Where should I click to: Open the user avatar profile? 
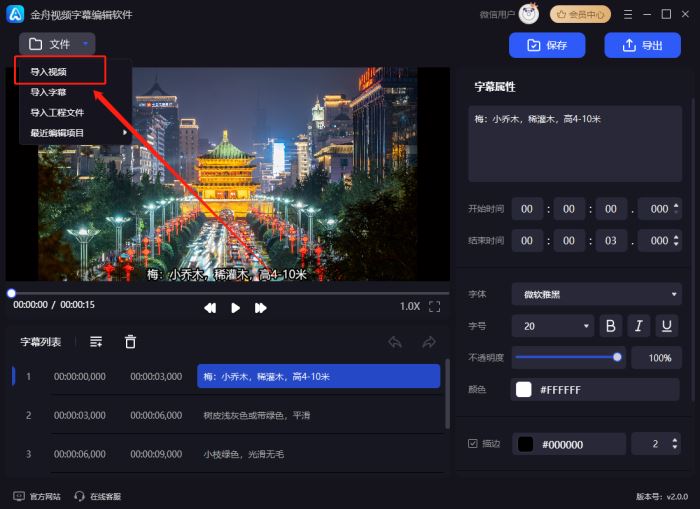point(529,14)
